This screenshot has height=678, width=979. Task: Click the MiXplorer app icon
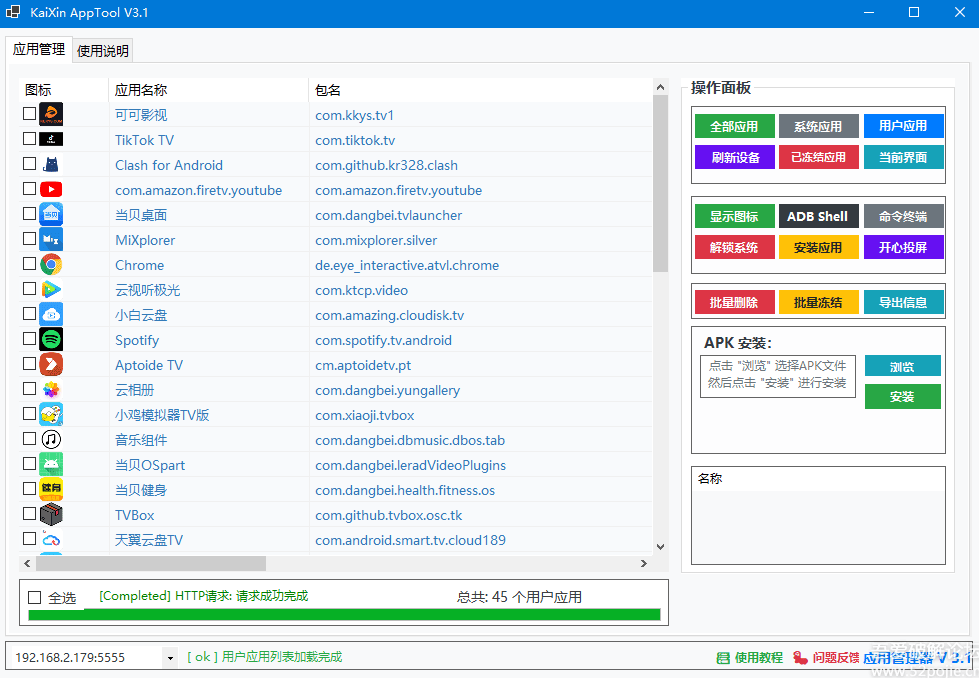tap(51, 239)
